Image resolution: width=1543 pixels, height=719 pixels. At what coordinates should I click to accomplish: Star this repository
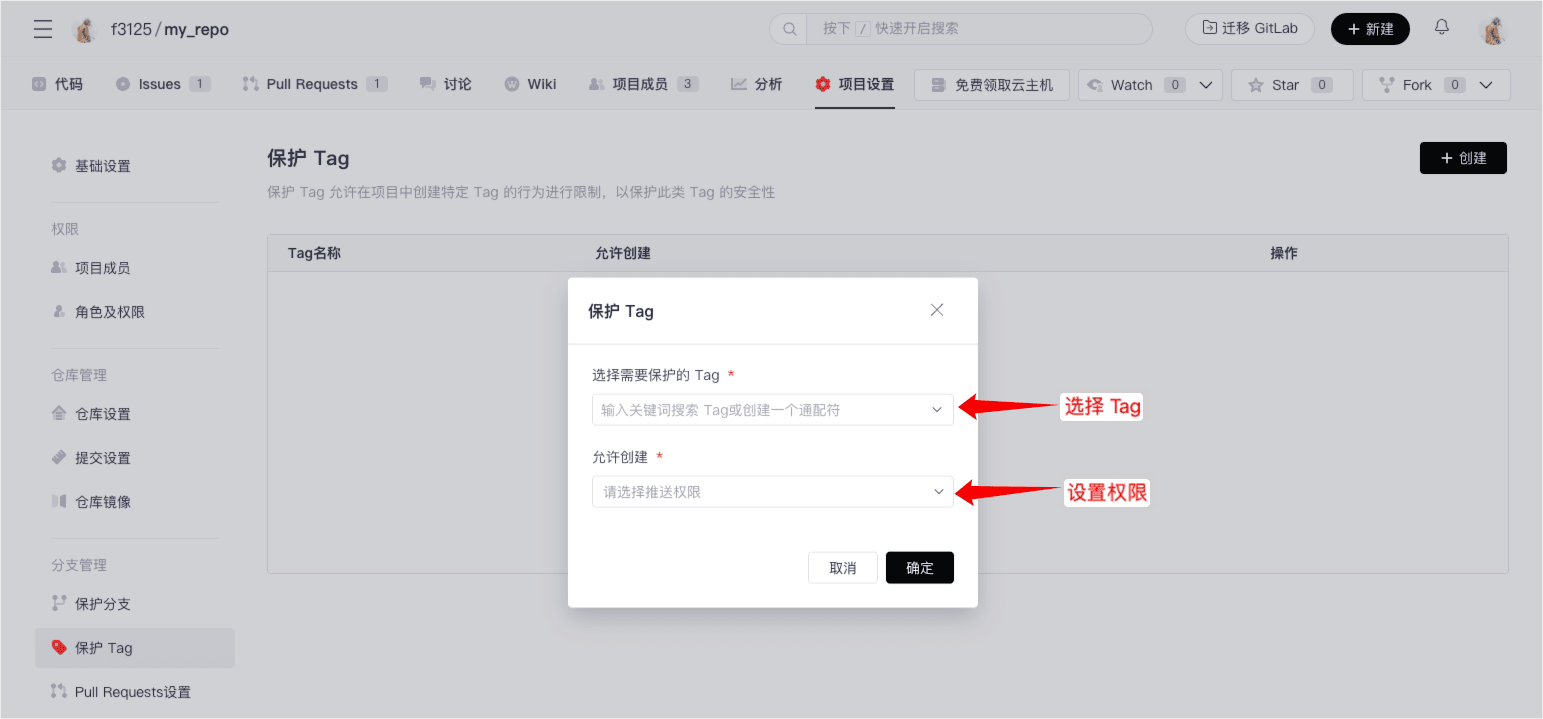coord(1291,85)
